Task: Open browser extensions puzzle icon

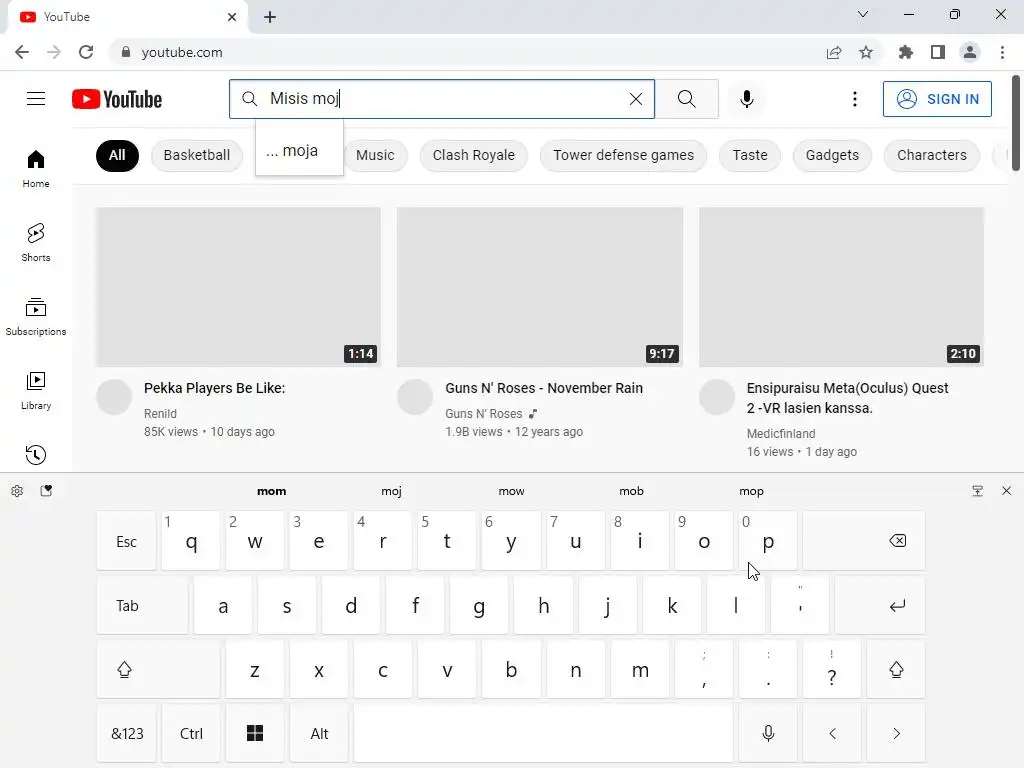Action: coord(905,52)
